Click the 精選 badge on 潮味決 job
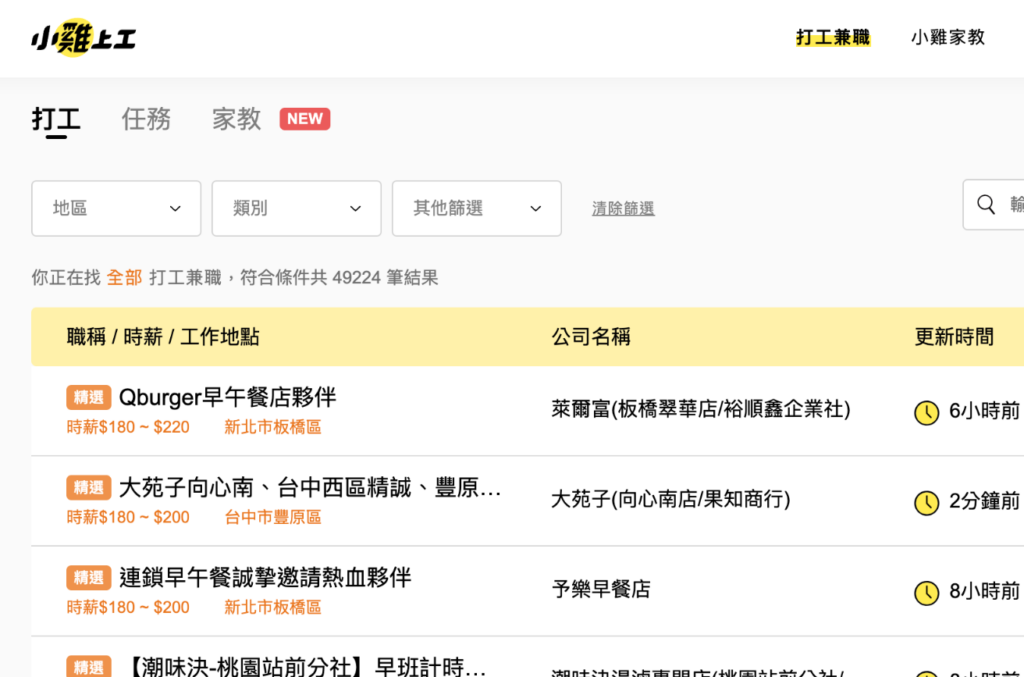The width and height of the screenshot is (1024, 677). click(88, 667)
